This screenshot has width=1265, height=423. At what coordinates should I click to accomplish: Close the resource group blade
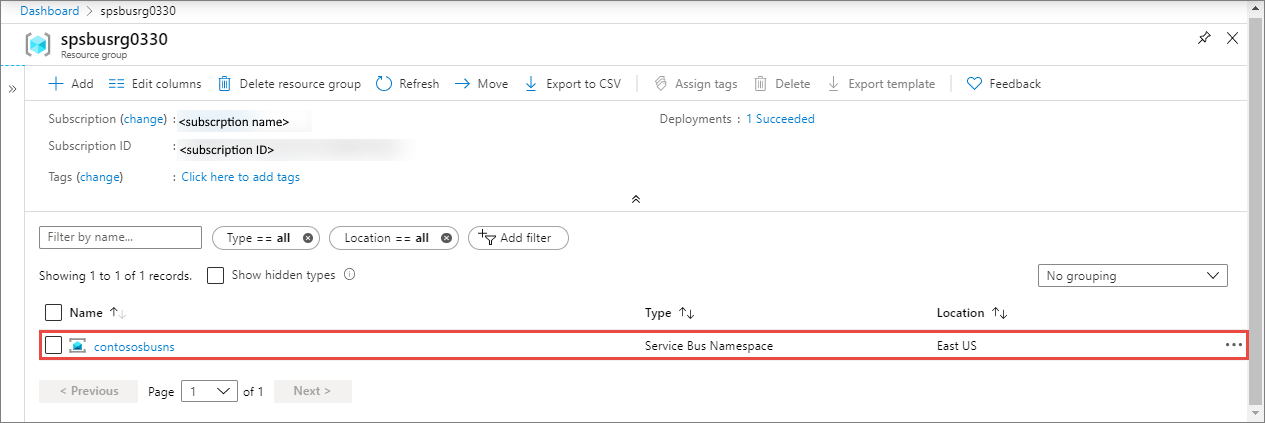(x=1232, y=38)
